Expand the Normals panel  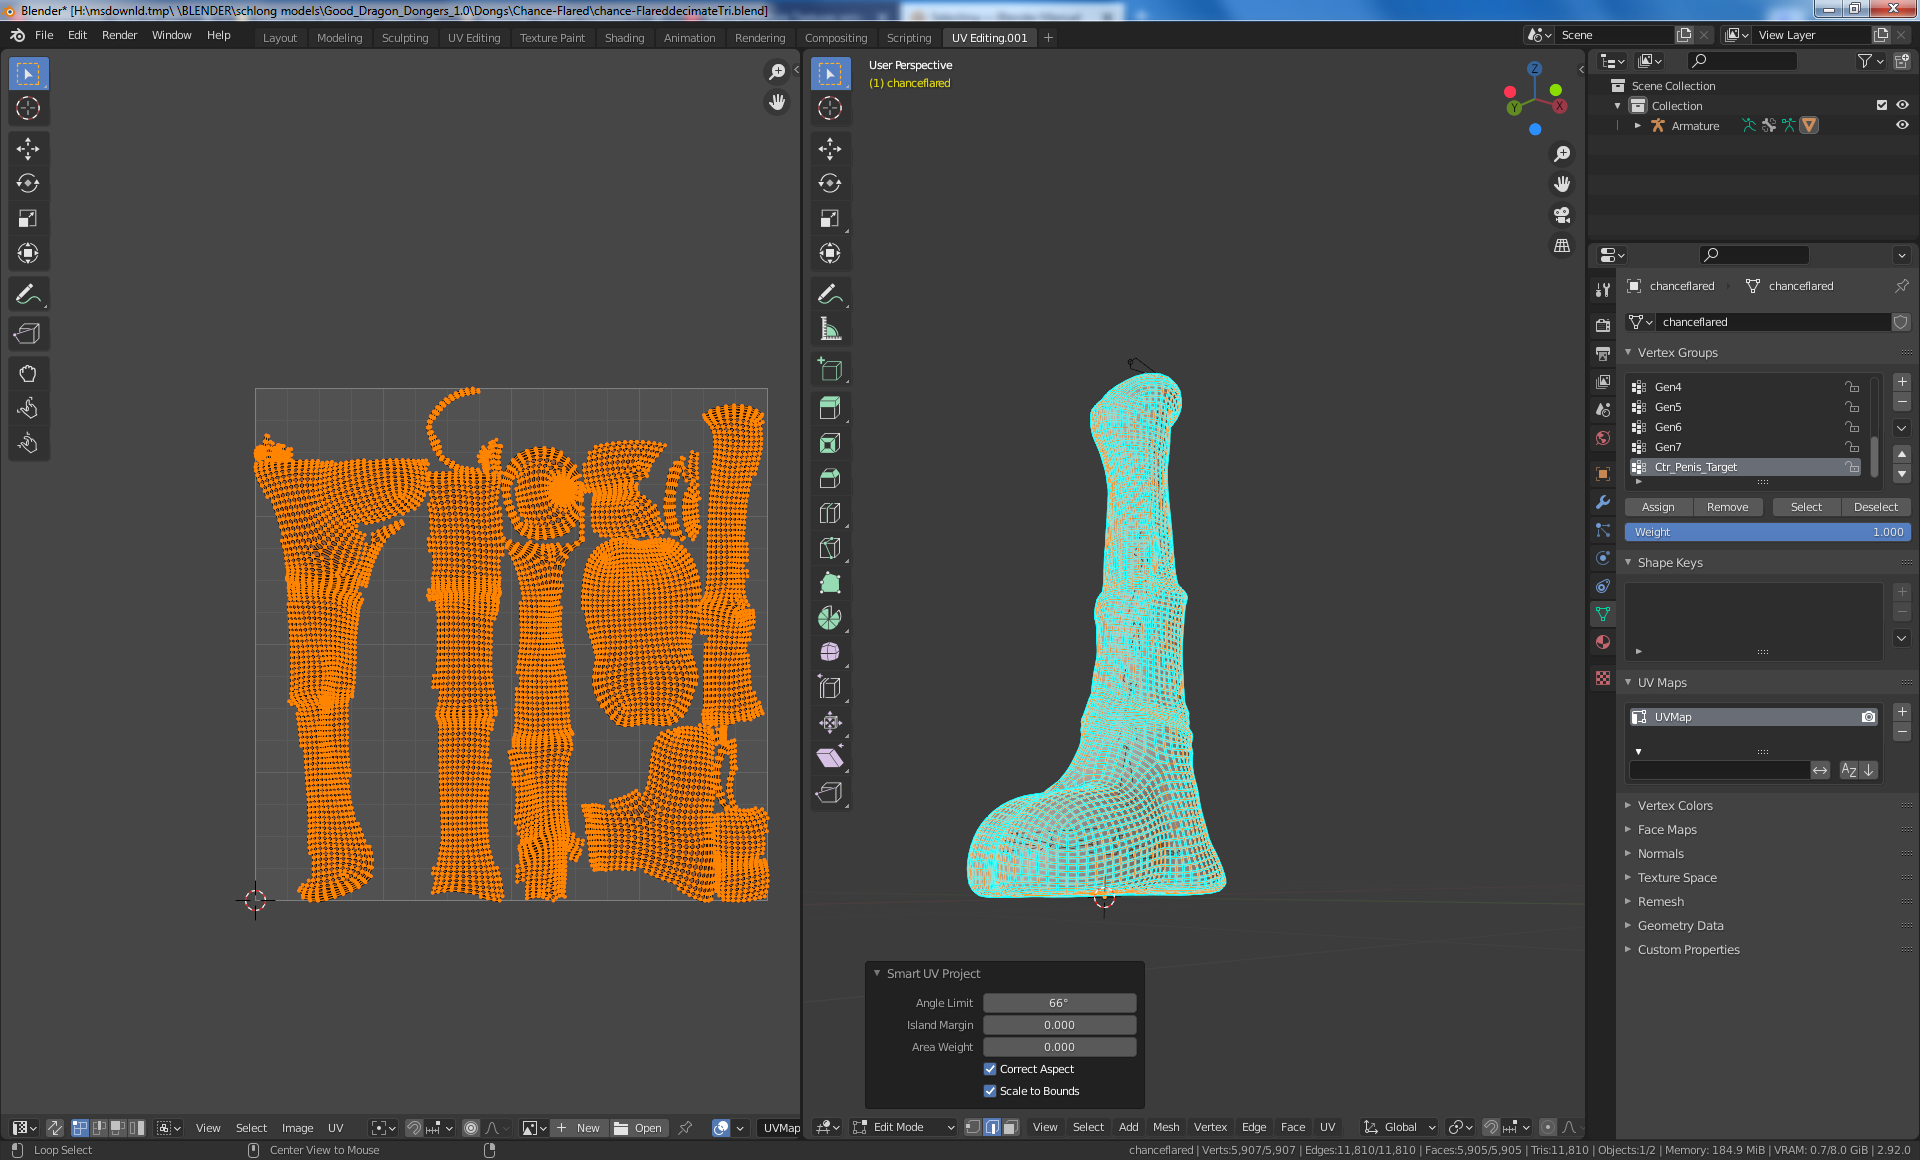[x=1628, y=853]
